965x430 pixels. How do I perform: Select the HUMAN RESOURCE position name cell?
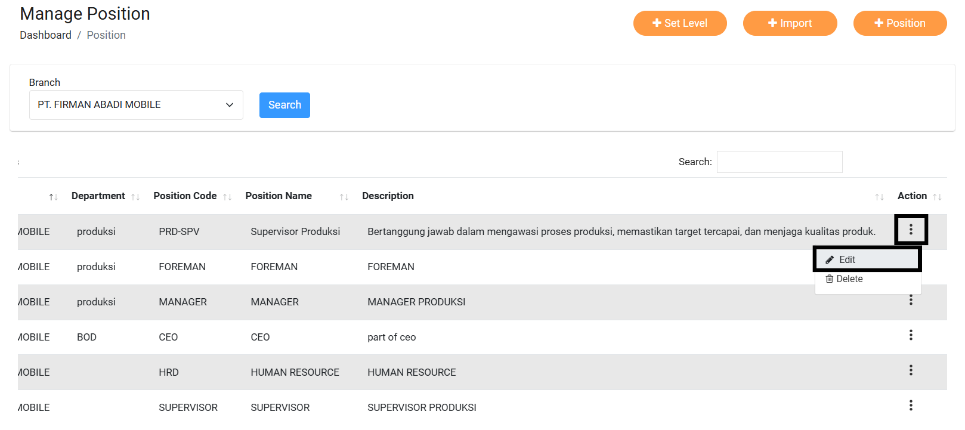295,373
